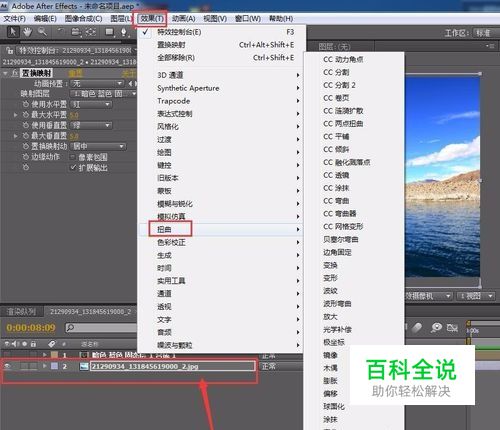Select the Rotation tool
500x430 pixels.
tap(60, 32)
